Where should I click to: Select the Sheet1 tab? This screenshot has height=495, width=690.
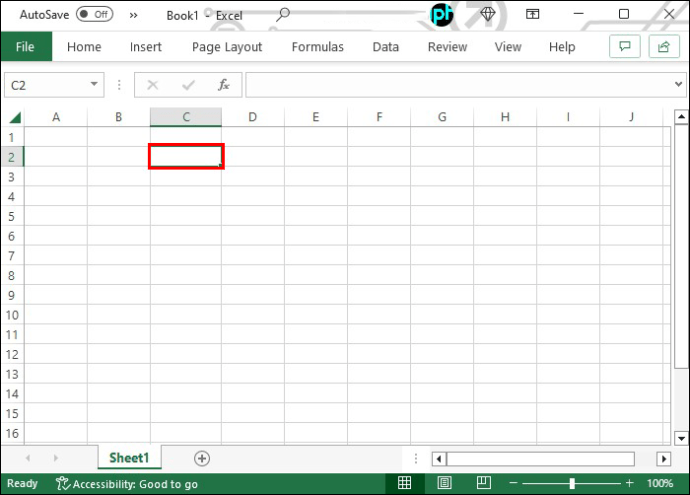click(129, 458)
